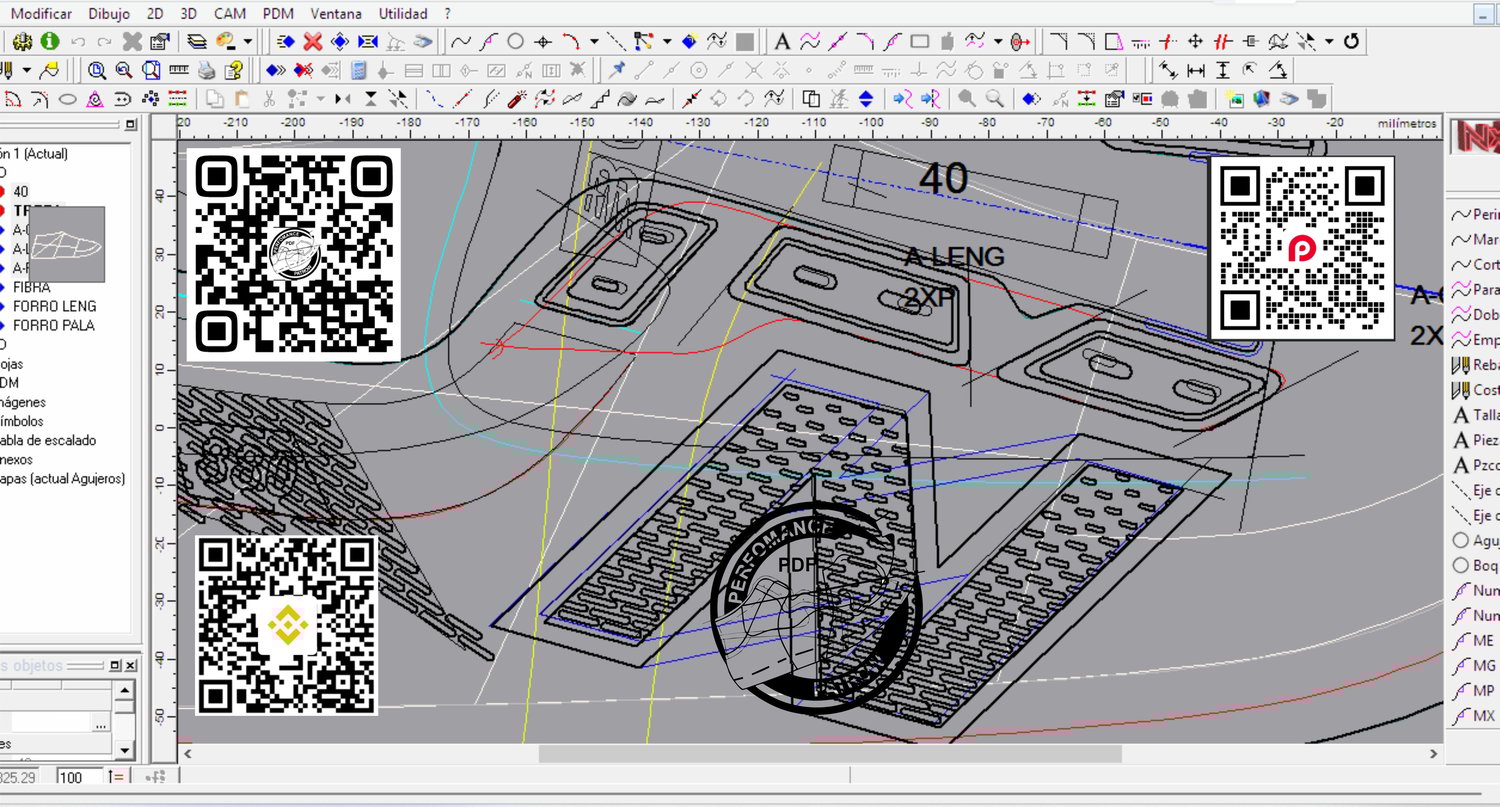Select FORRO LENG piece in tree
1500x807 pixels.
tap(54, 306)
